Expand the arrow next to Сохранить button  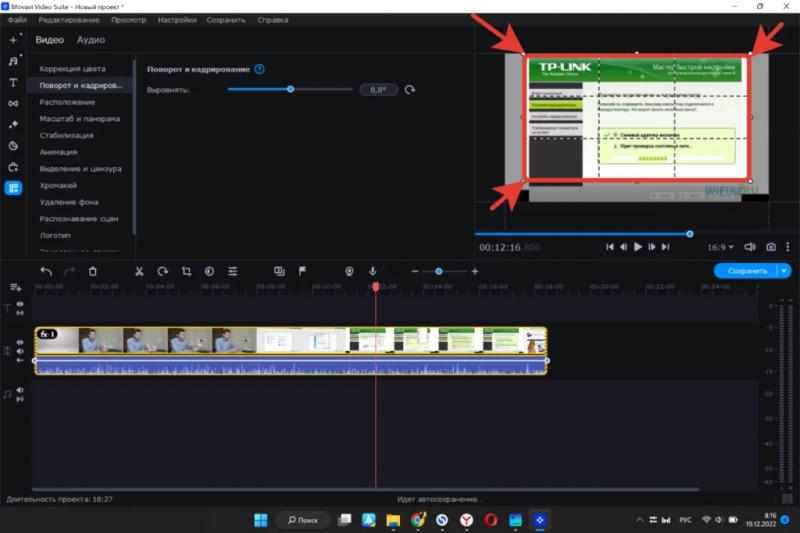785,271
